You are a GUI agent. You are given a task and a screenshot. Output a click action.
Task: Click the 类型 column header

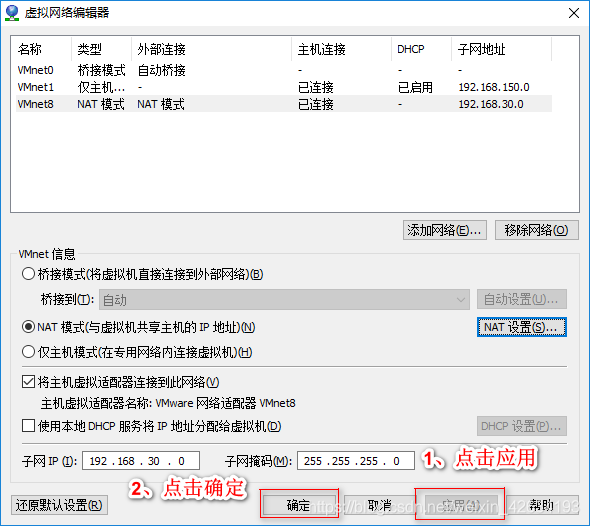pos(102,49)
